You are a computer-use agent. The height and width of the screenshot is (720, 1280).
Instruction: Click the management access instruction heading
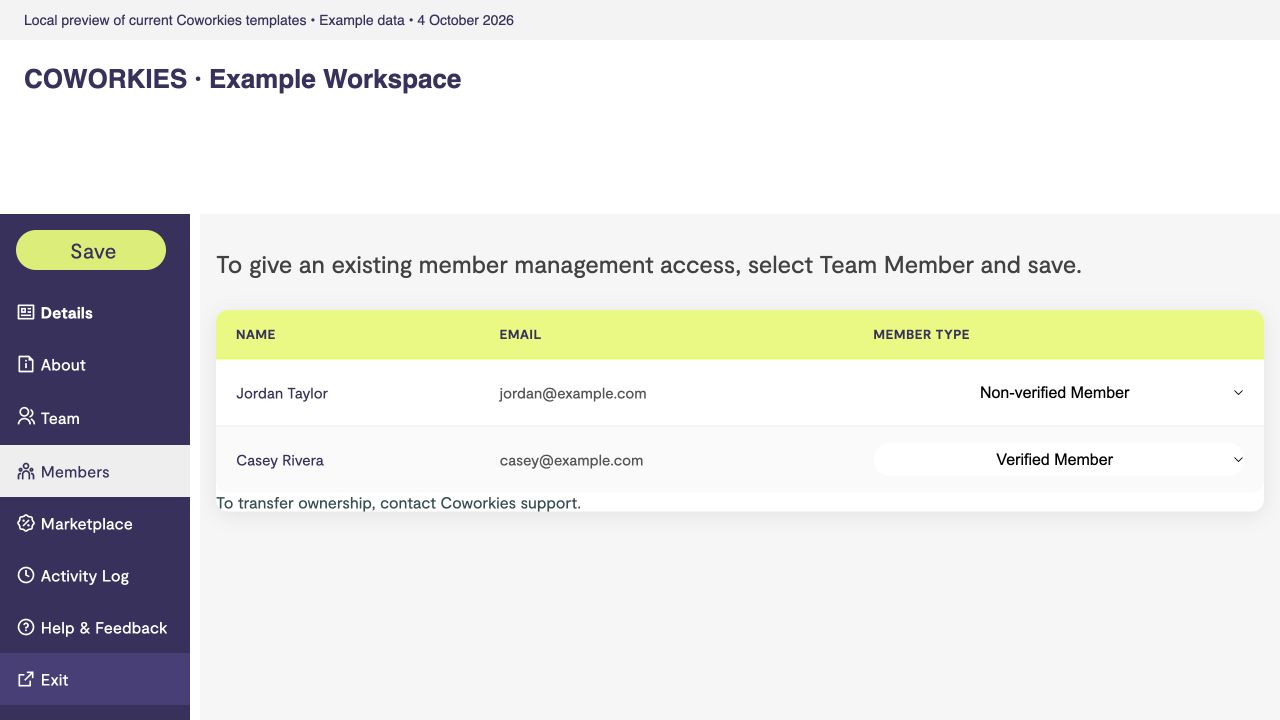pyautogui.click(x=649, y=265)
